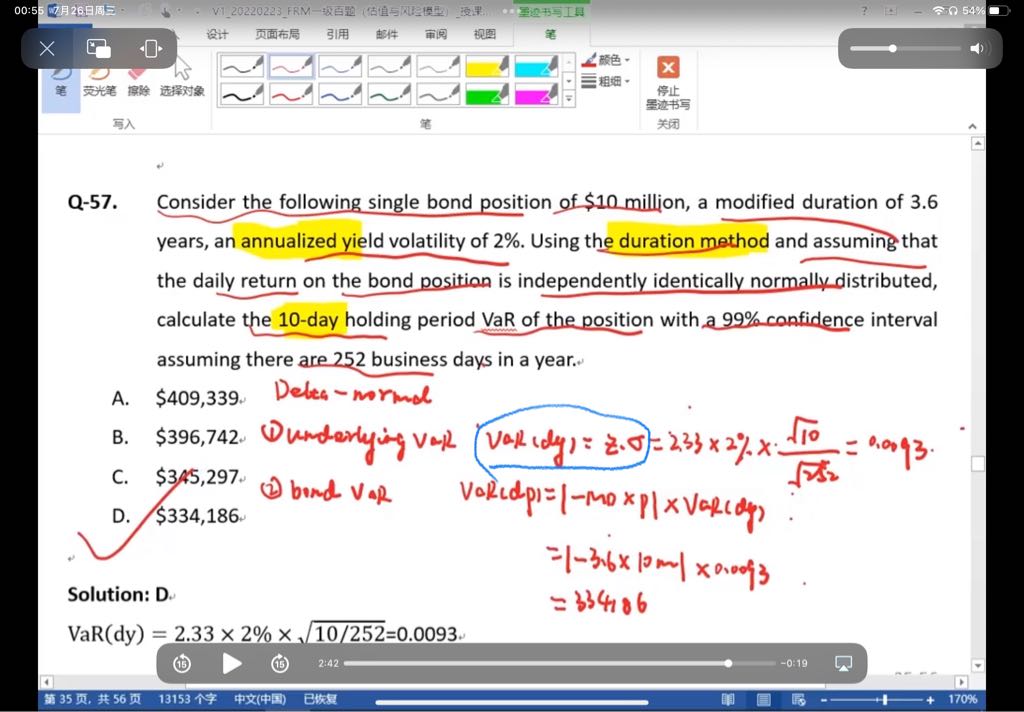Stop inking with 停止墨迹书写 button
1024x712 pixels.
pos(667,80)
